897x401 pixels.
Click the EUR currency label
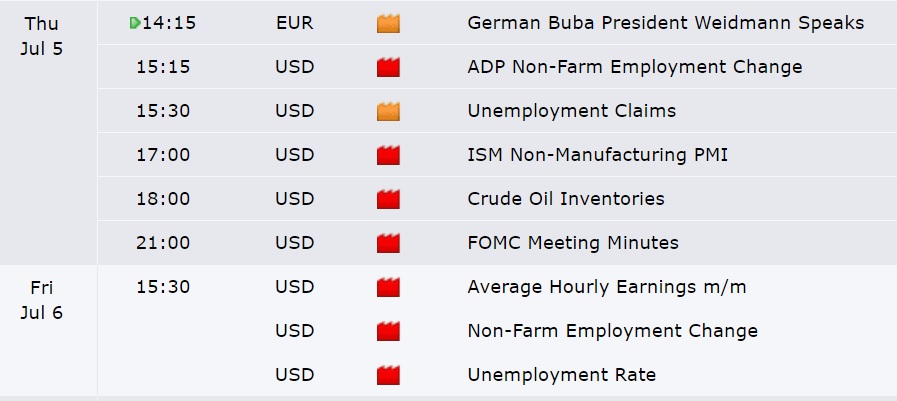tap(294, 23)
